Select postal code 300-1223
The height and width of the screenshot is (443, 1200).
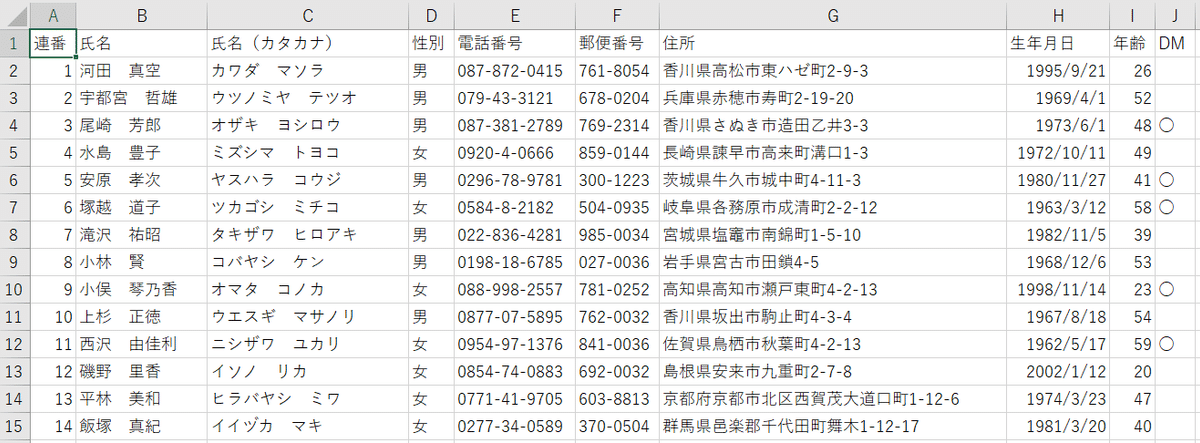click(x=616, y=180)
